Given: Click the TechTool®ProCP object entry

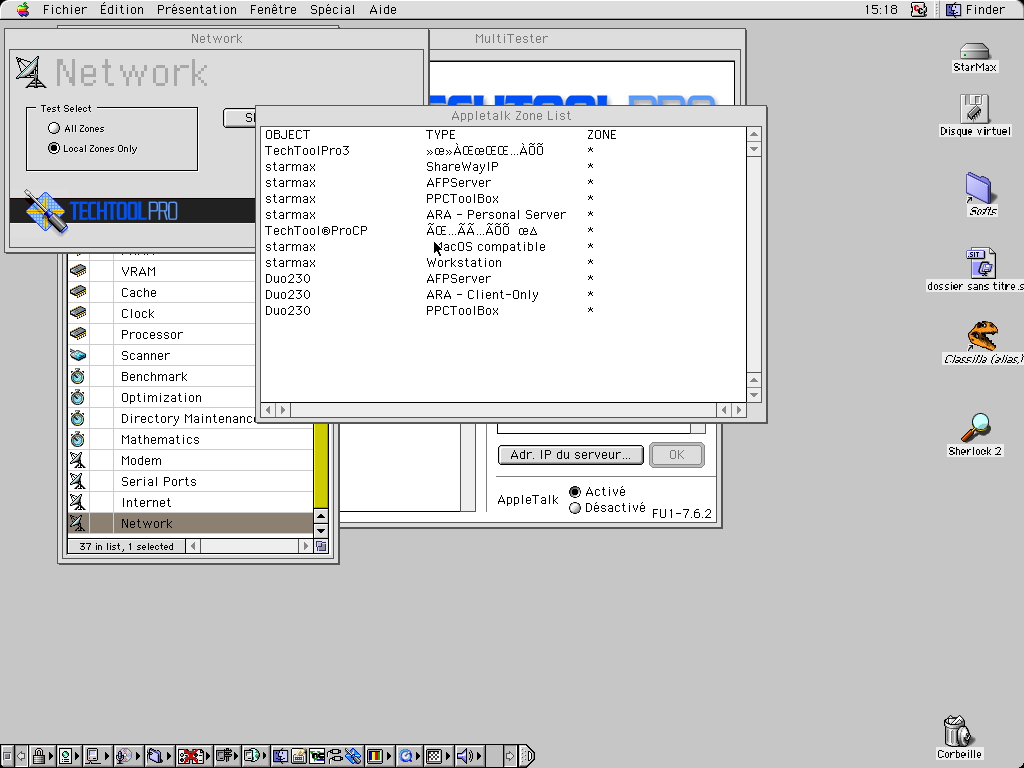Looking at the screenshot, I should coord(316,231).
